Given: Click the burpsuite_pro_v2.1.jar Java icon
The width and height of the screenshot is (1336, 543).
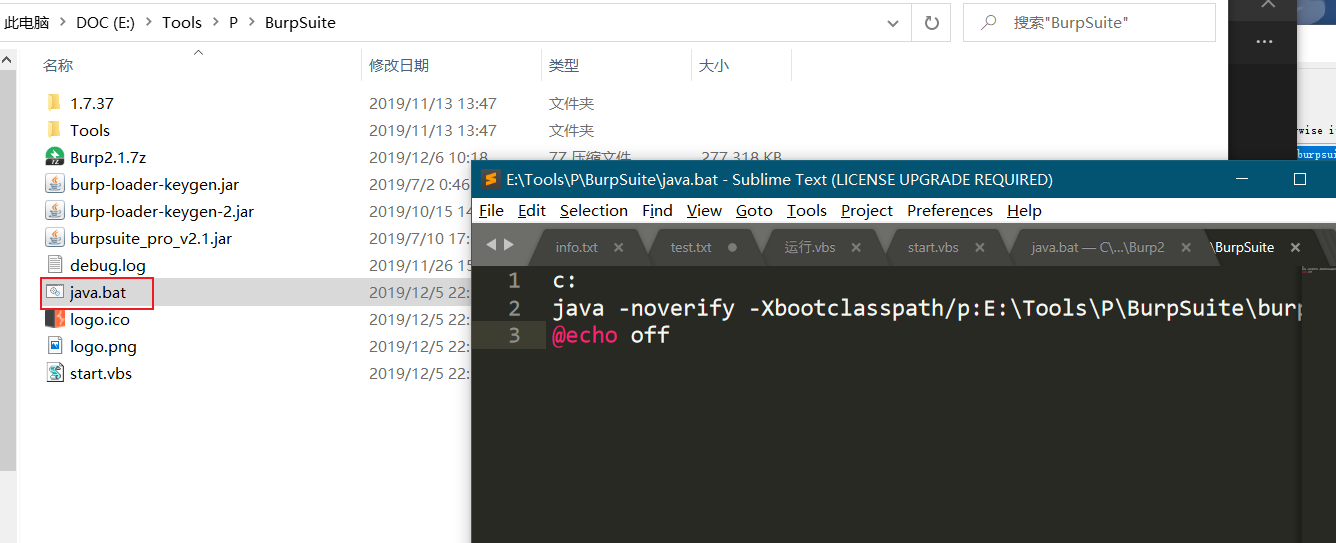Looking at the screenshot, I should 54,238.
